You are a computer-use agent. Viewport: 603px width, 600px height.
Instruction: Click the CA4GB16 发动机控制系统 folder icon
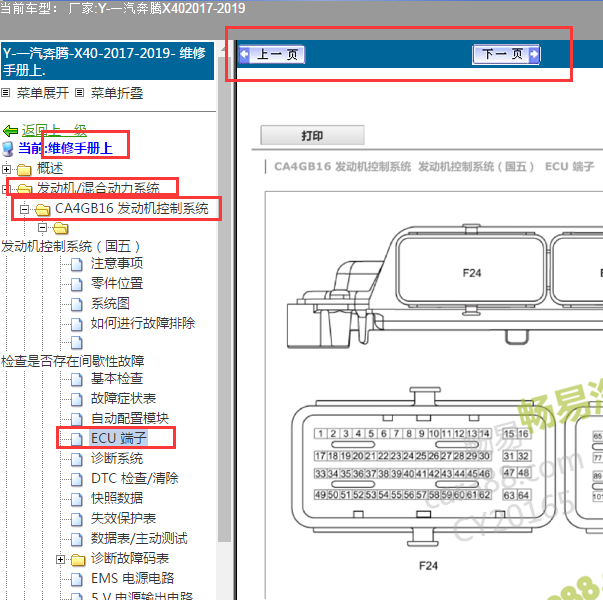point(42,210)
